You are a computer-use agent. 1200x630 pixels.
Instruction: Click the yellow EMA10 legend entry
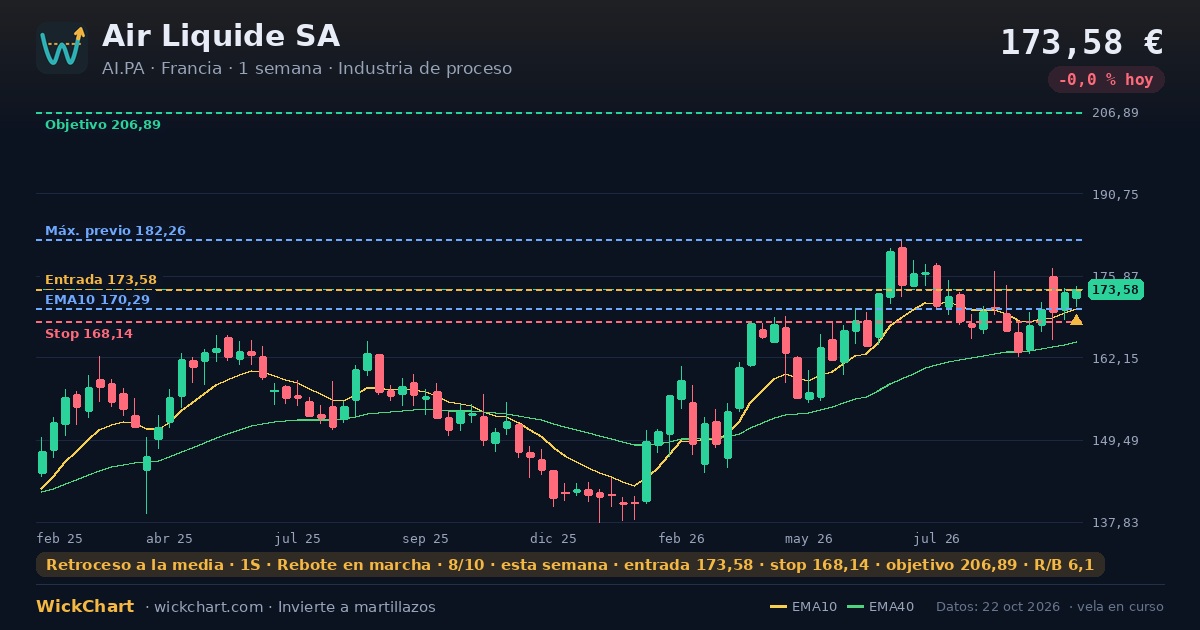coord(804,607)
